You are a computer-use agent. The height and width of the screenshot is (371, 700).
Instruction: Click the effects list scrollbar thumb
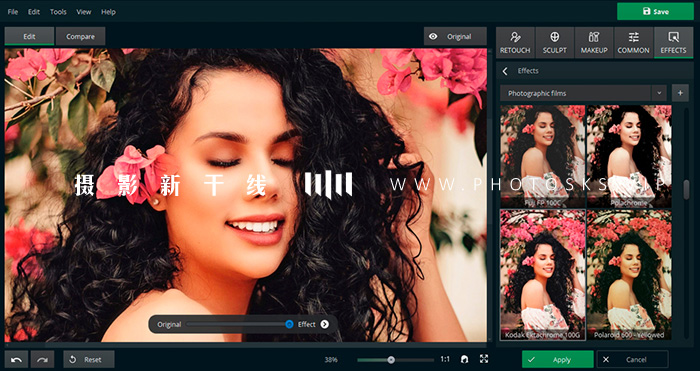[x=686, y=190]
